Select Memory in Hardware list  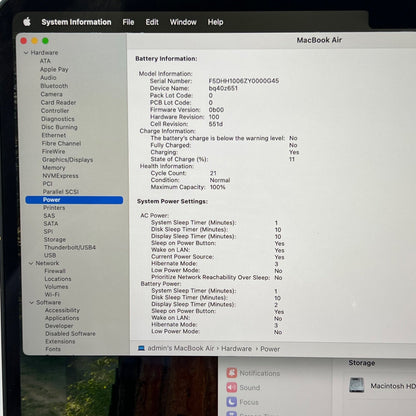tap(54, 168)
